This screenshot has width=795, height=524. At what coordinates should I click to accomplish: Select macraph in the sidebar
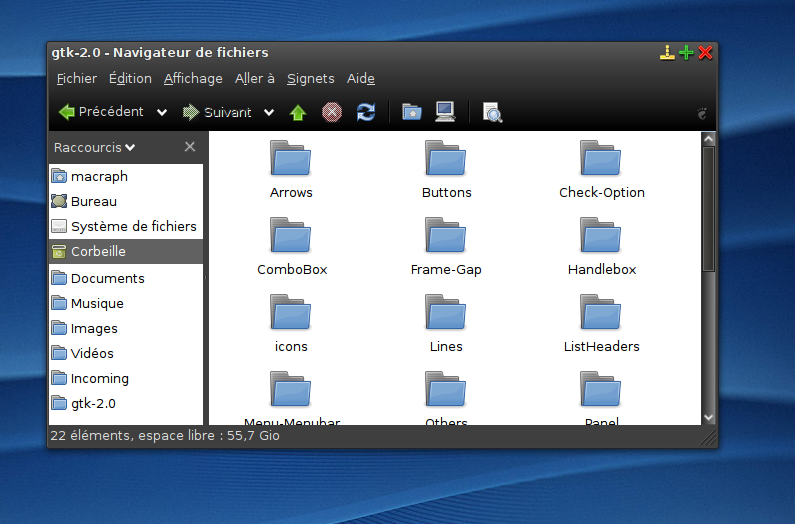[x=126, y=177]
